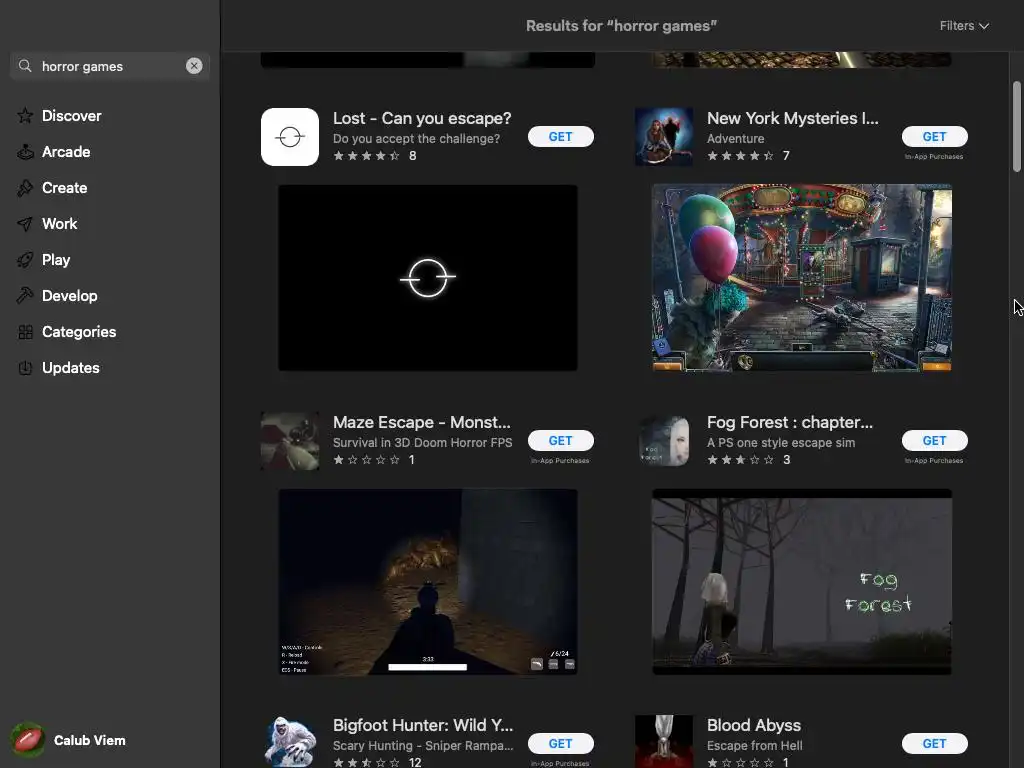Go to the Work section
The image size is (1024, 768).
59,224
